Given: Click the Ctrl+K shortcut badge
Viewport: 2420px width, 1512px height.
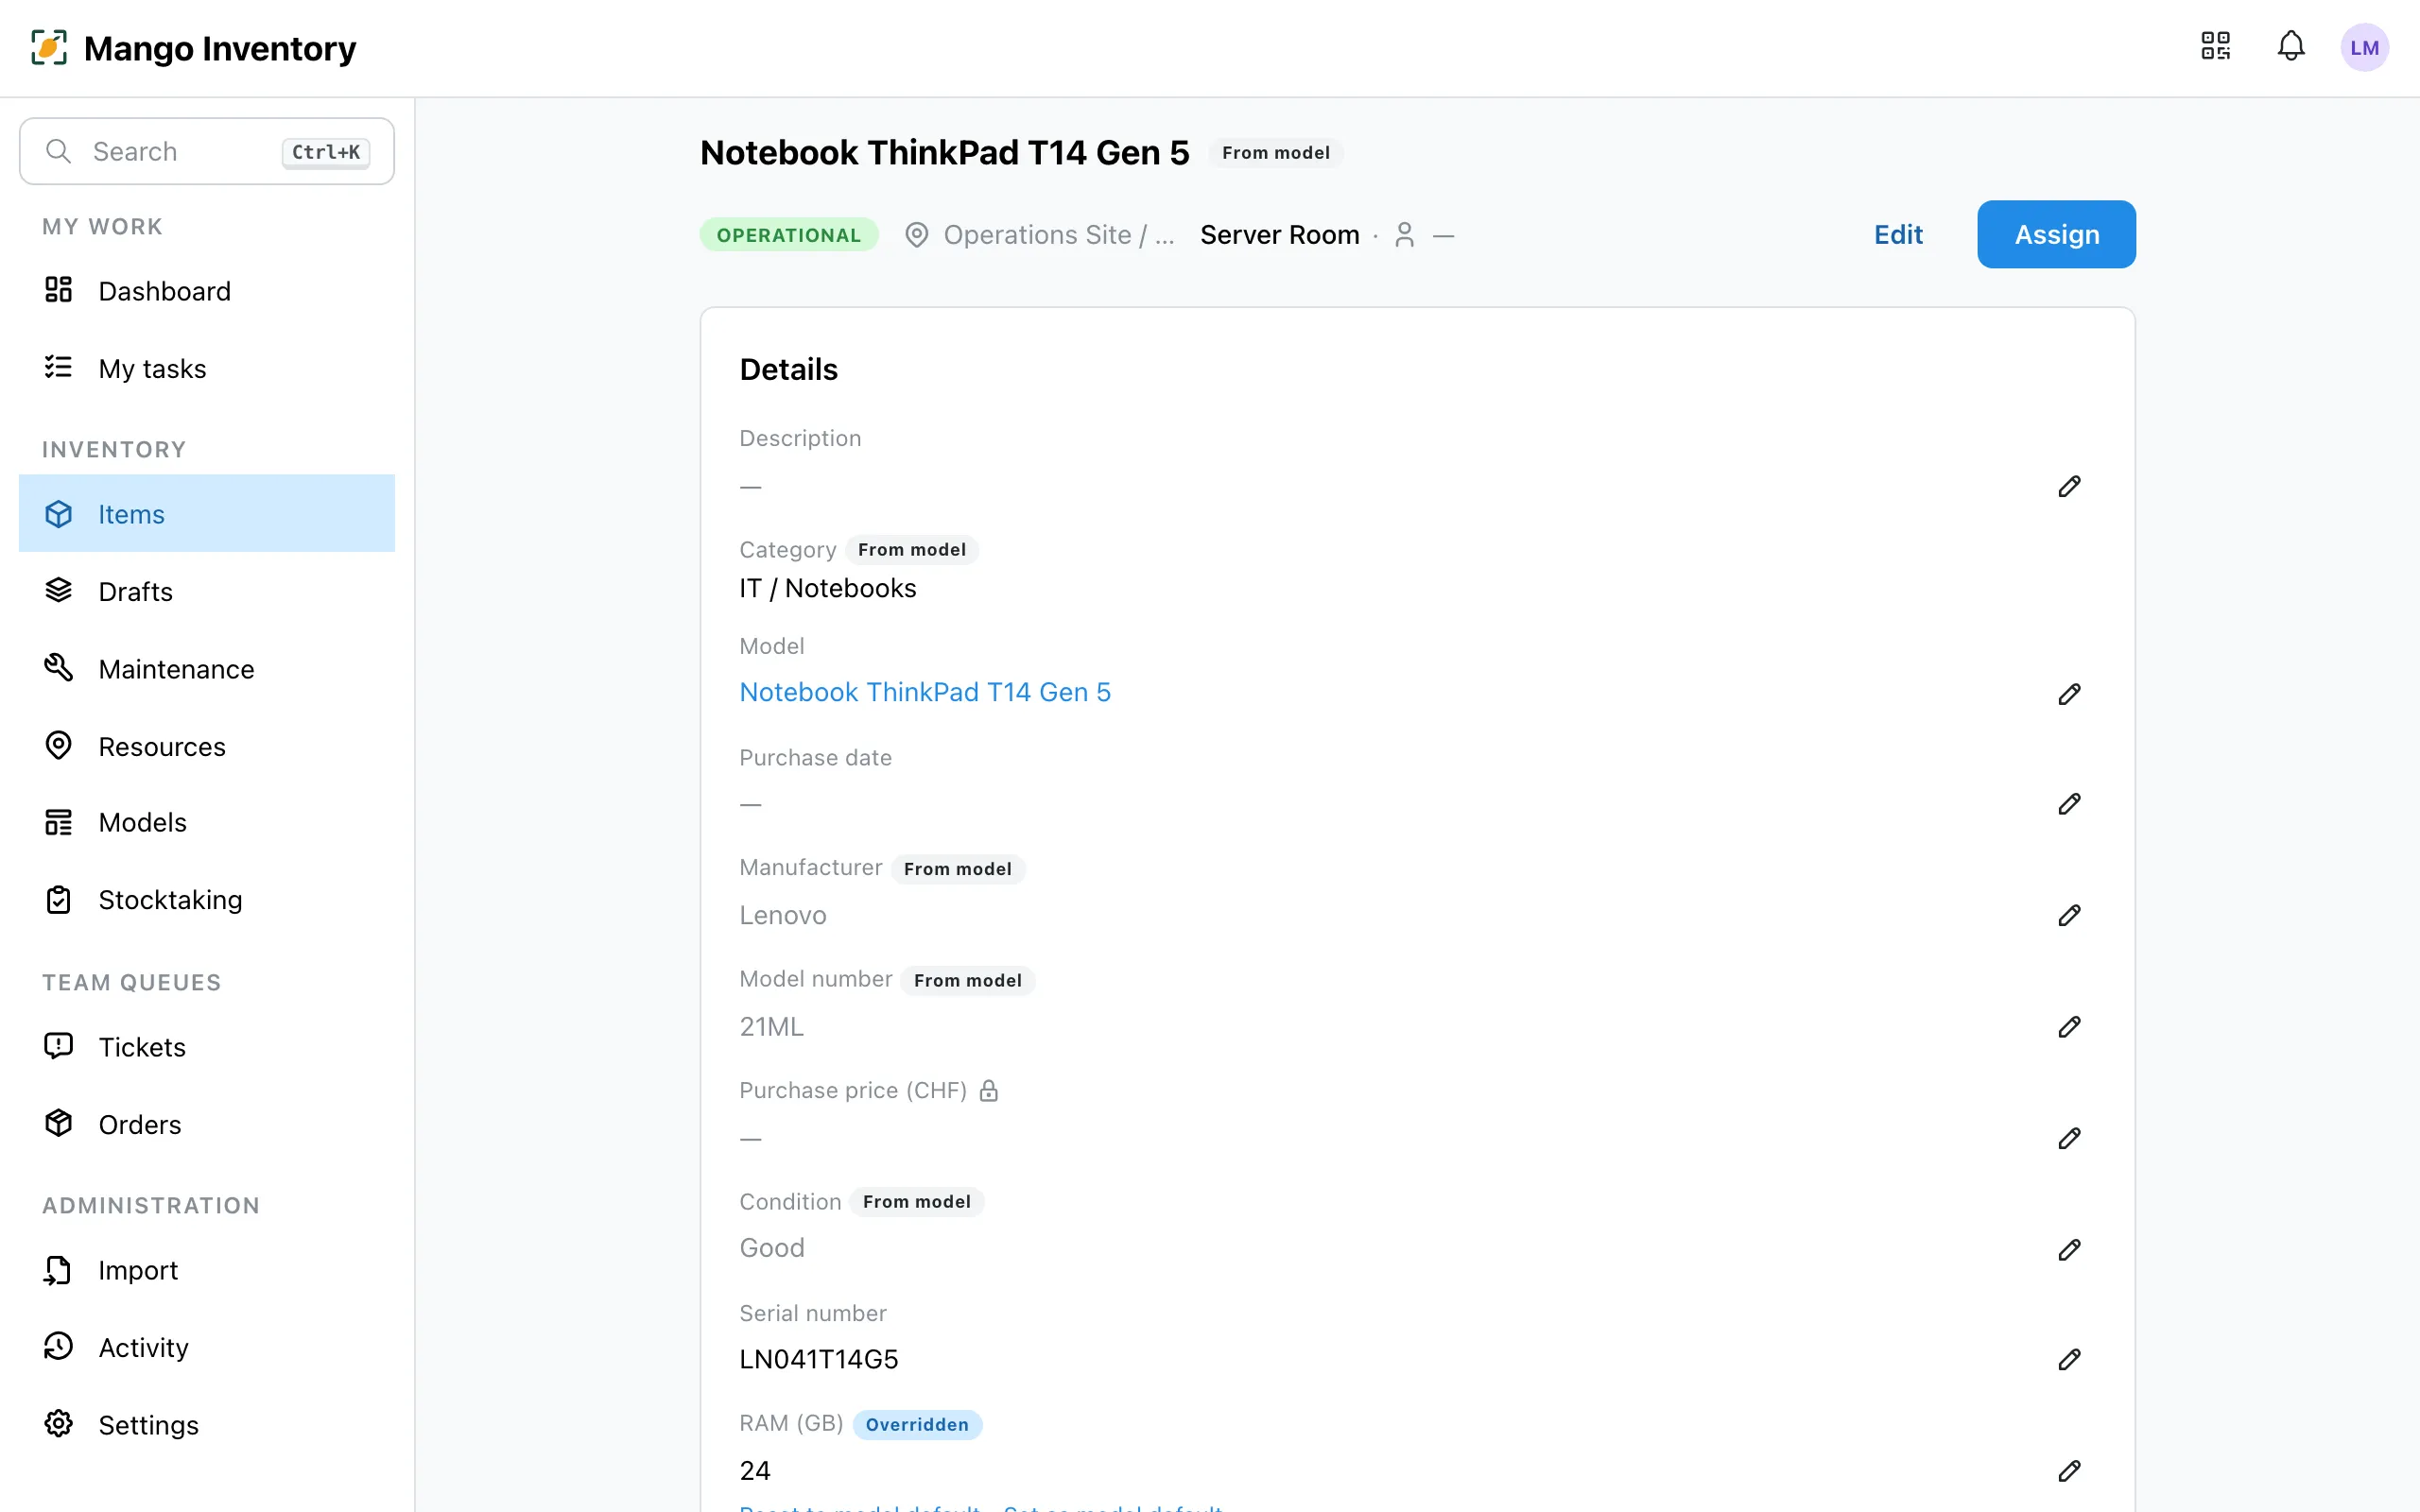Looking at the screenshot, I should [x=326, y=152].
